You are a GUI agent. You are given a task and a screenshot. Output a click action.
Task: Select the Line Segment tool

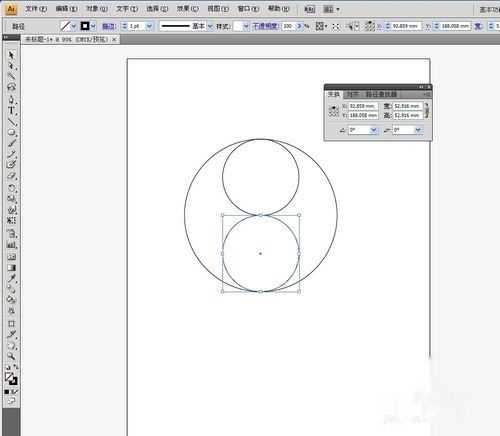pos(11,122)
